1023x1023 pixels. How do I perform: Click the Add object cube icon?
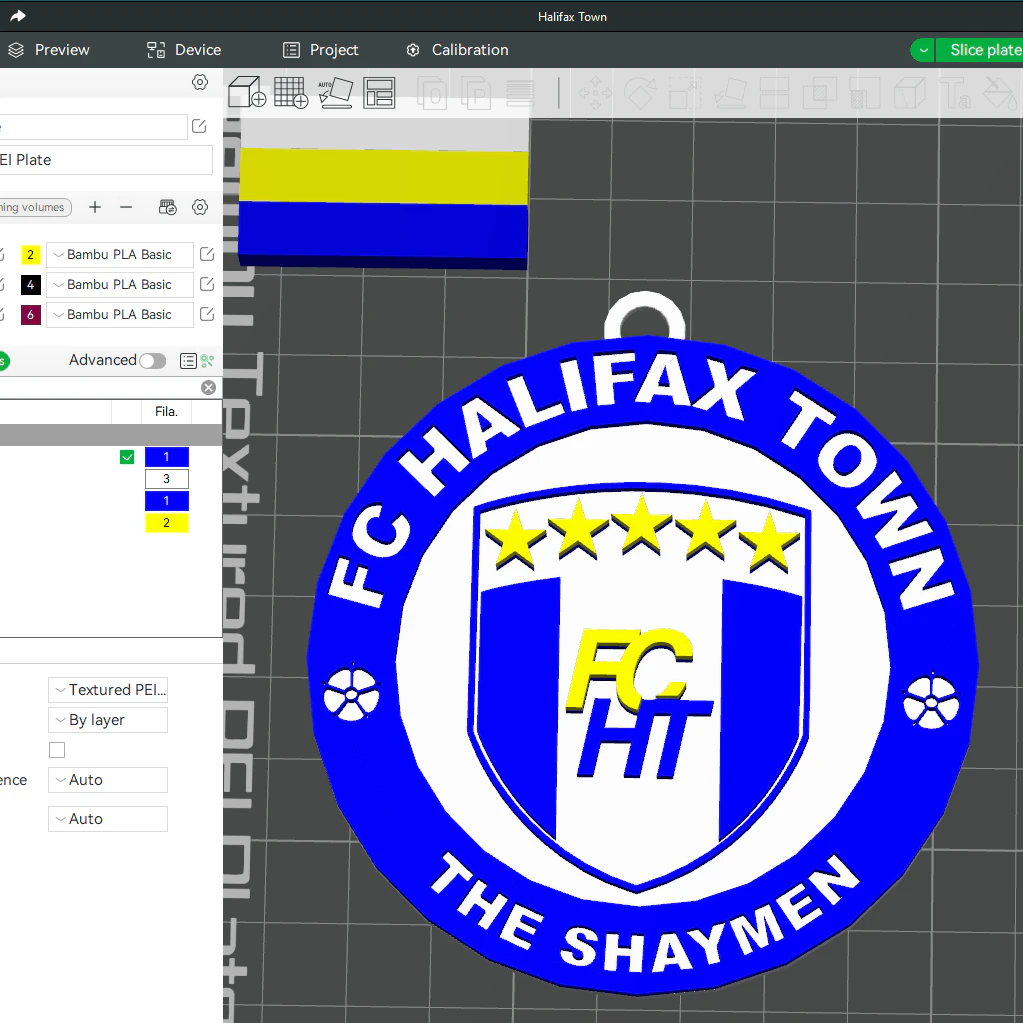click(x=247, y=92)
